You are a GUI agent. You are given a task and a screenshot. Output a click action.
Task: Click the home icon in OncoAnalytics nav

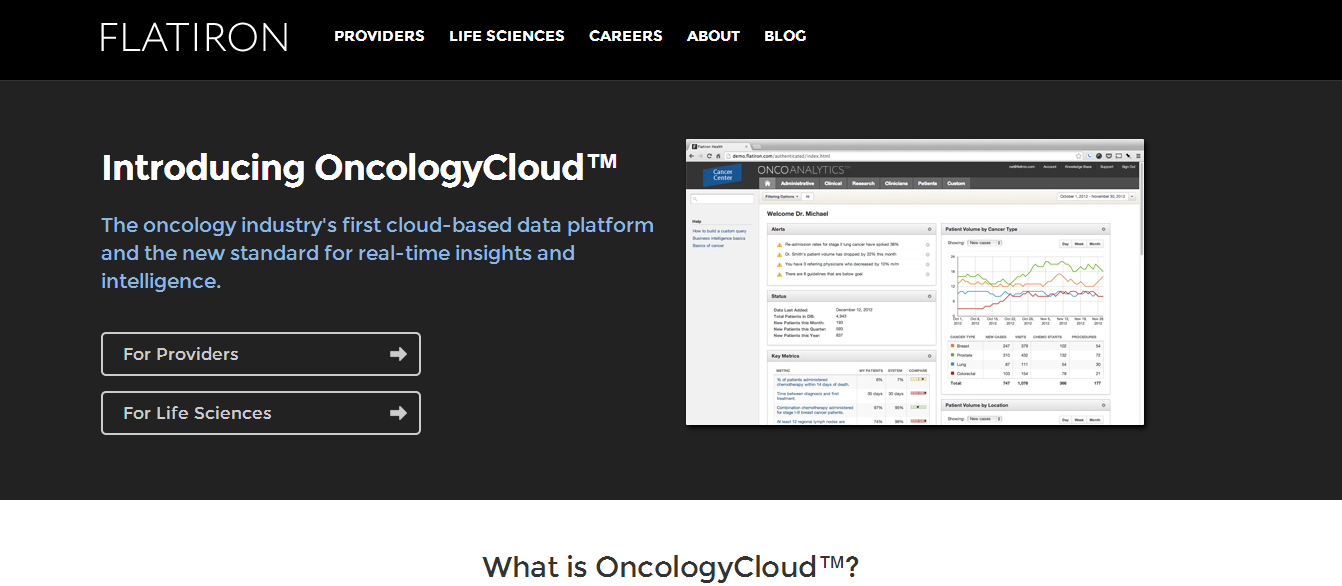767,183
